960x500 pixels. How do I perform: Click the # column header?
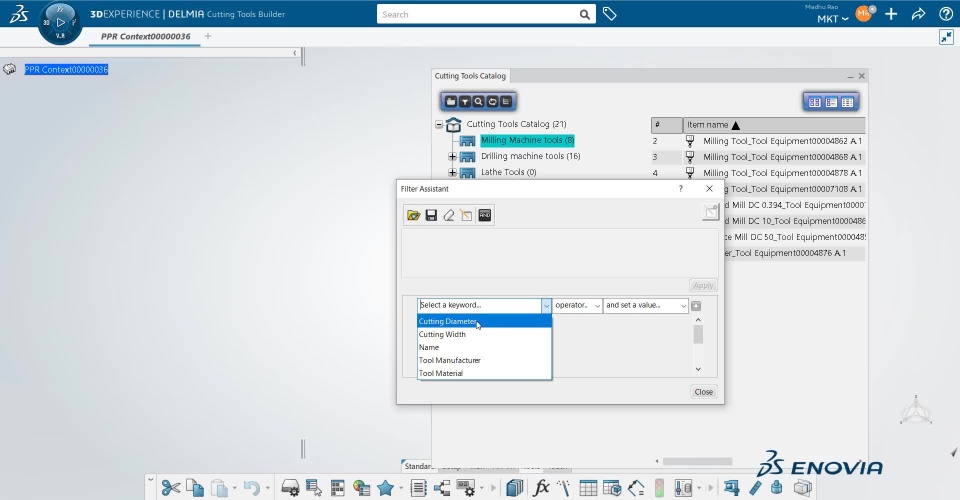click(666, 125)
